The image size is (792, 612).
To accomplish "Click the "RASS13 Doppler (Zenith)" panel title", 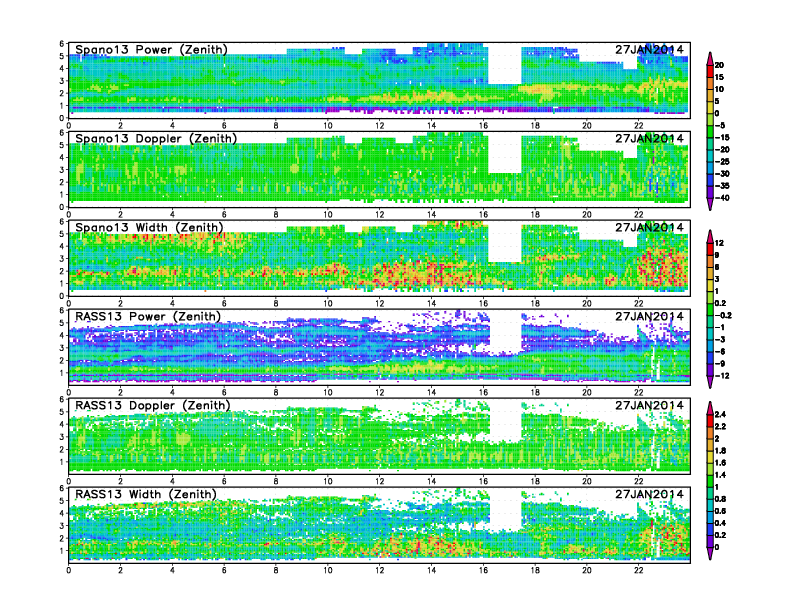I will coord(153,405).
